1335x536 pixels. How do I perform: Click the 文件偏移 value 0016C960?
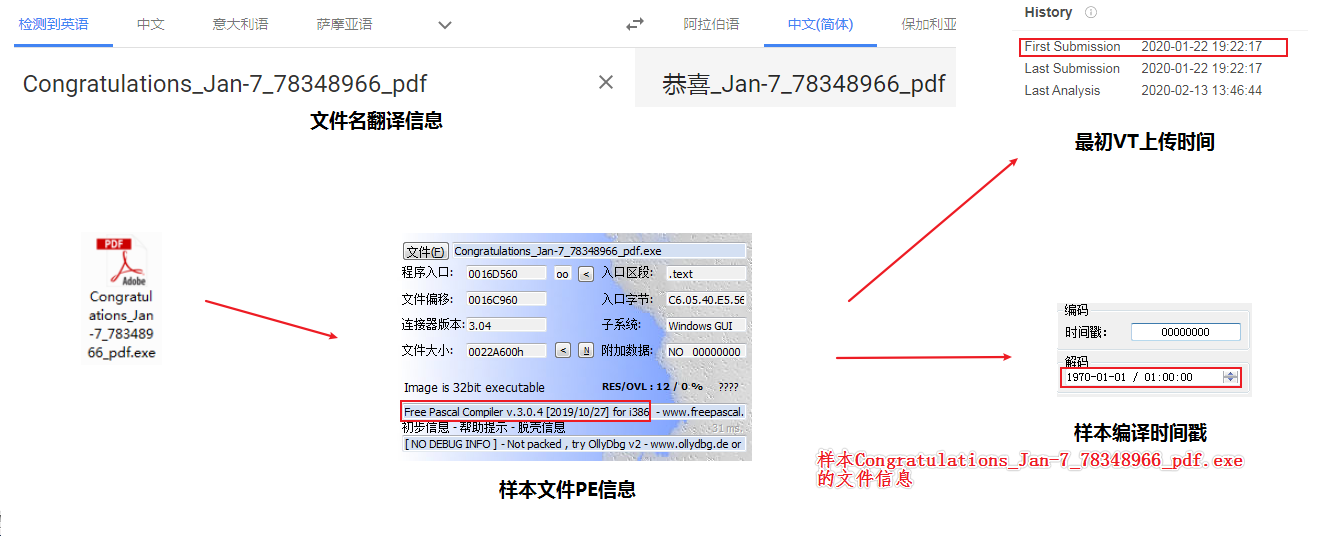pyautogui.click(x=506, y=300)
